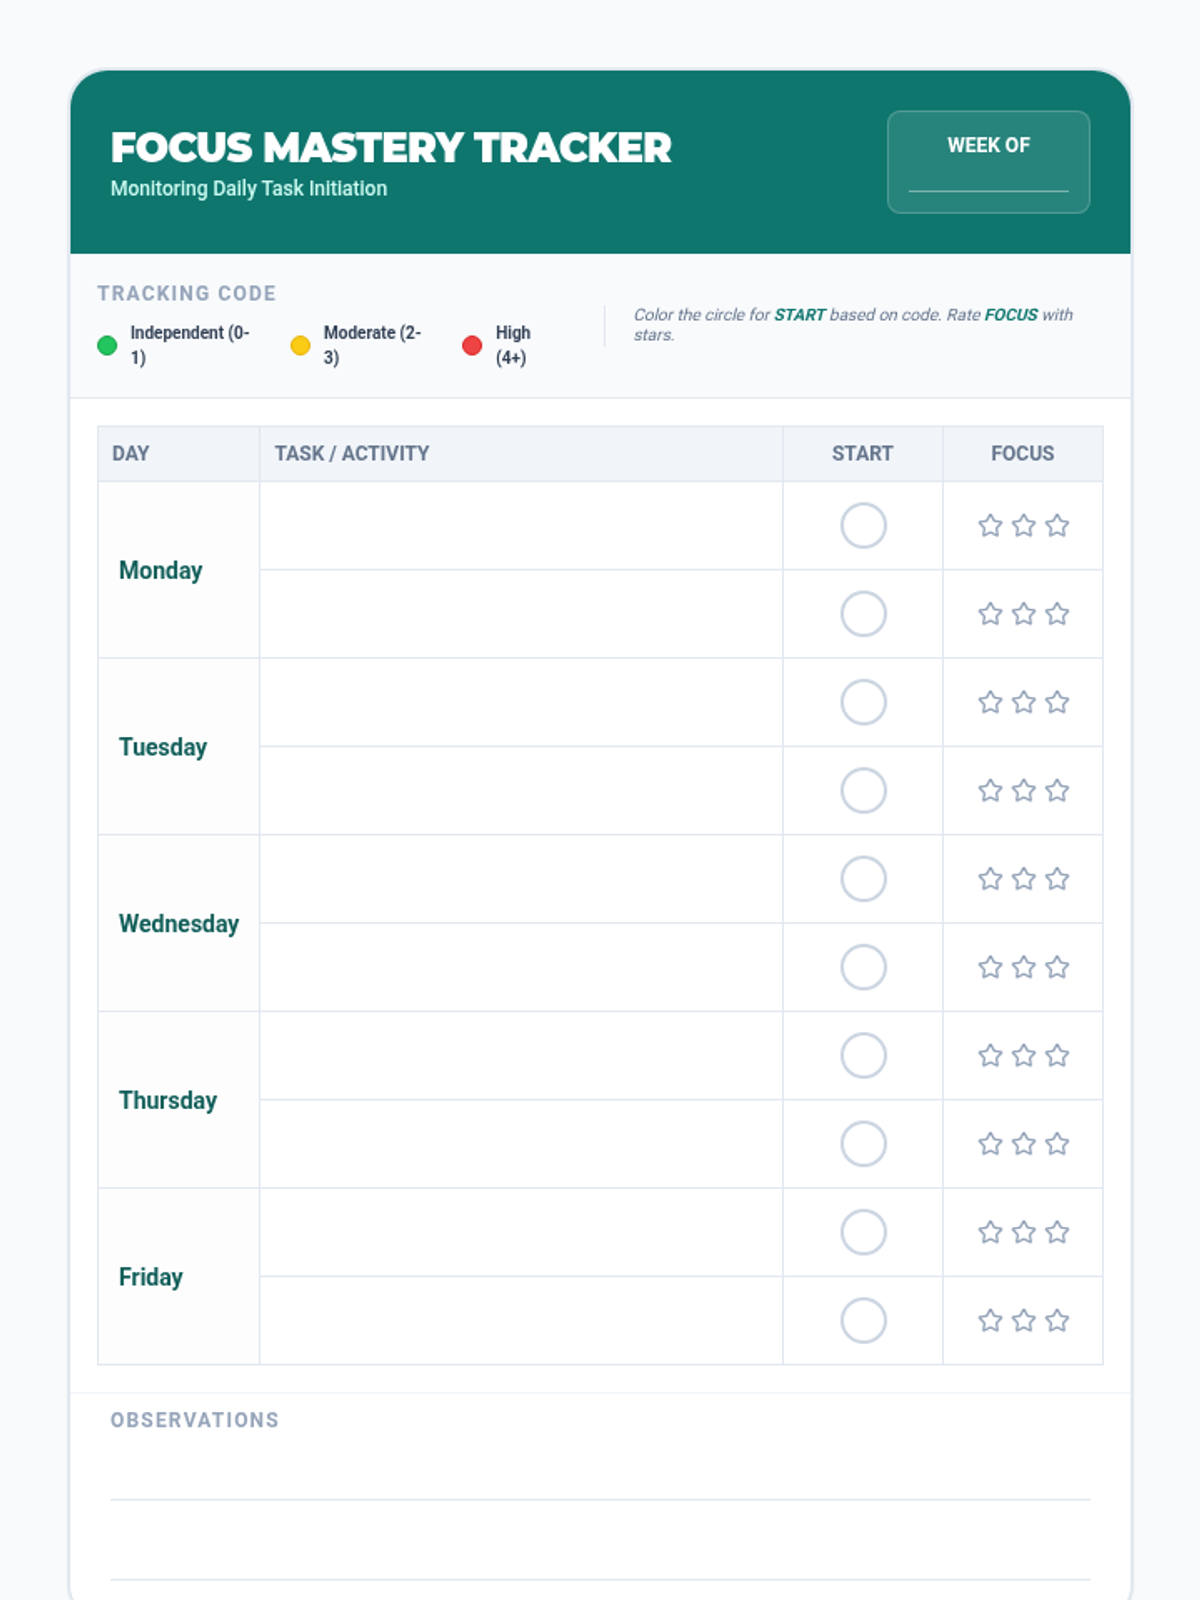Click the yellow Moderate color dot

point(300,346)
